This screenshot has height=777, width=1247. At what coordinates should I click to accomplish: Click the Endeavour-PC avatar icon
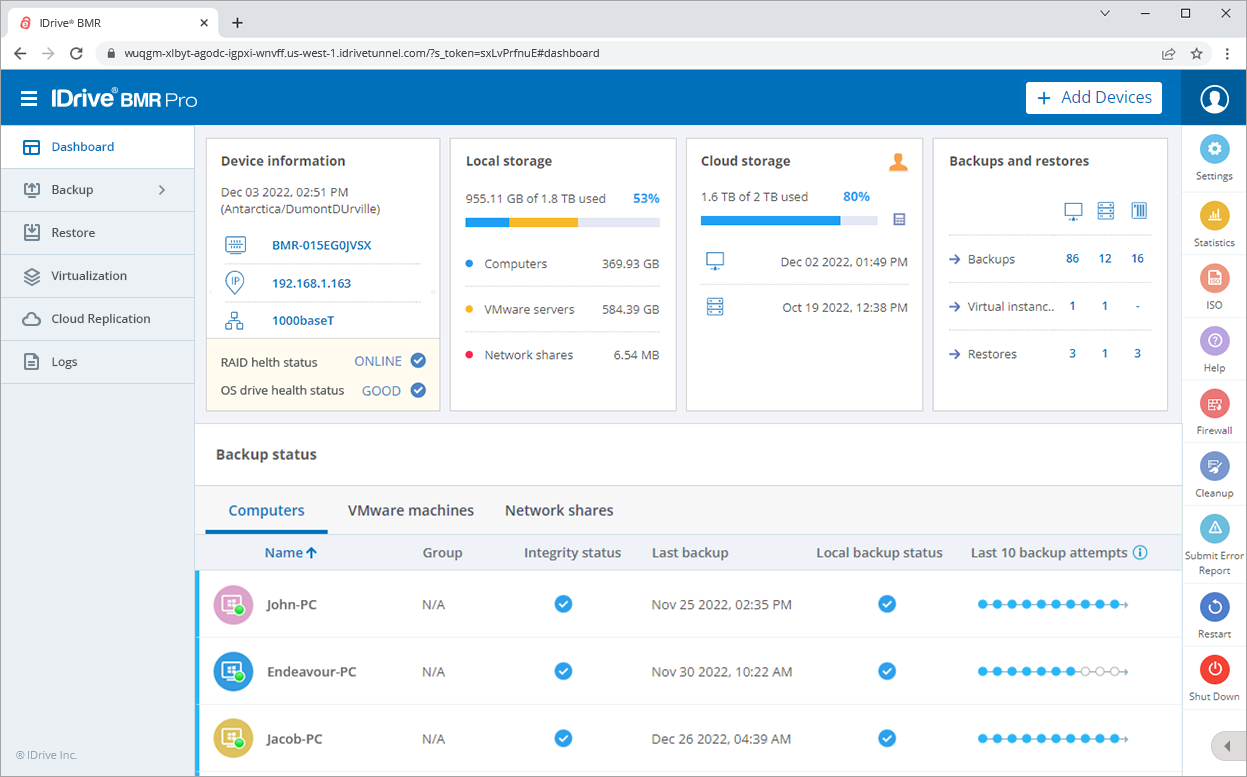pos(233,671)
